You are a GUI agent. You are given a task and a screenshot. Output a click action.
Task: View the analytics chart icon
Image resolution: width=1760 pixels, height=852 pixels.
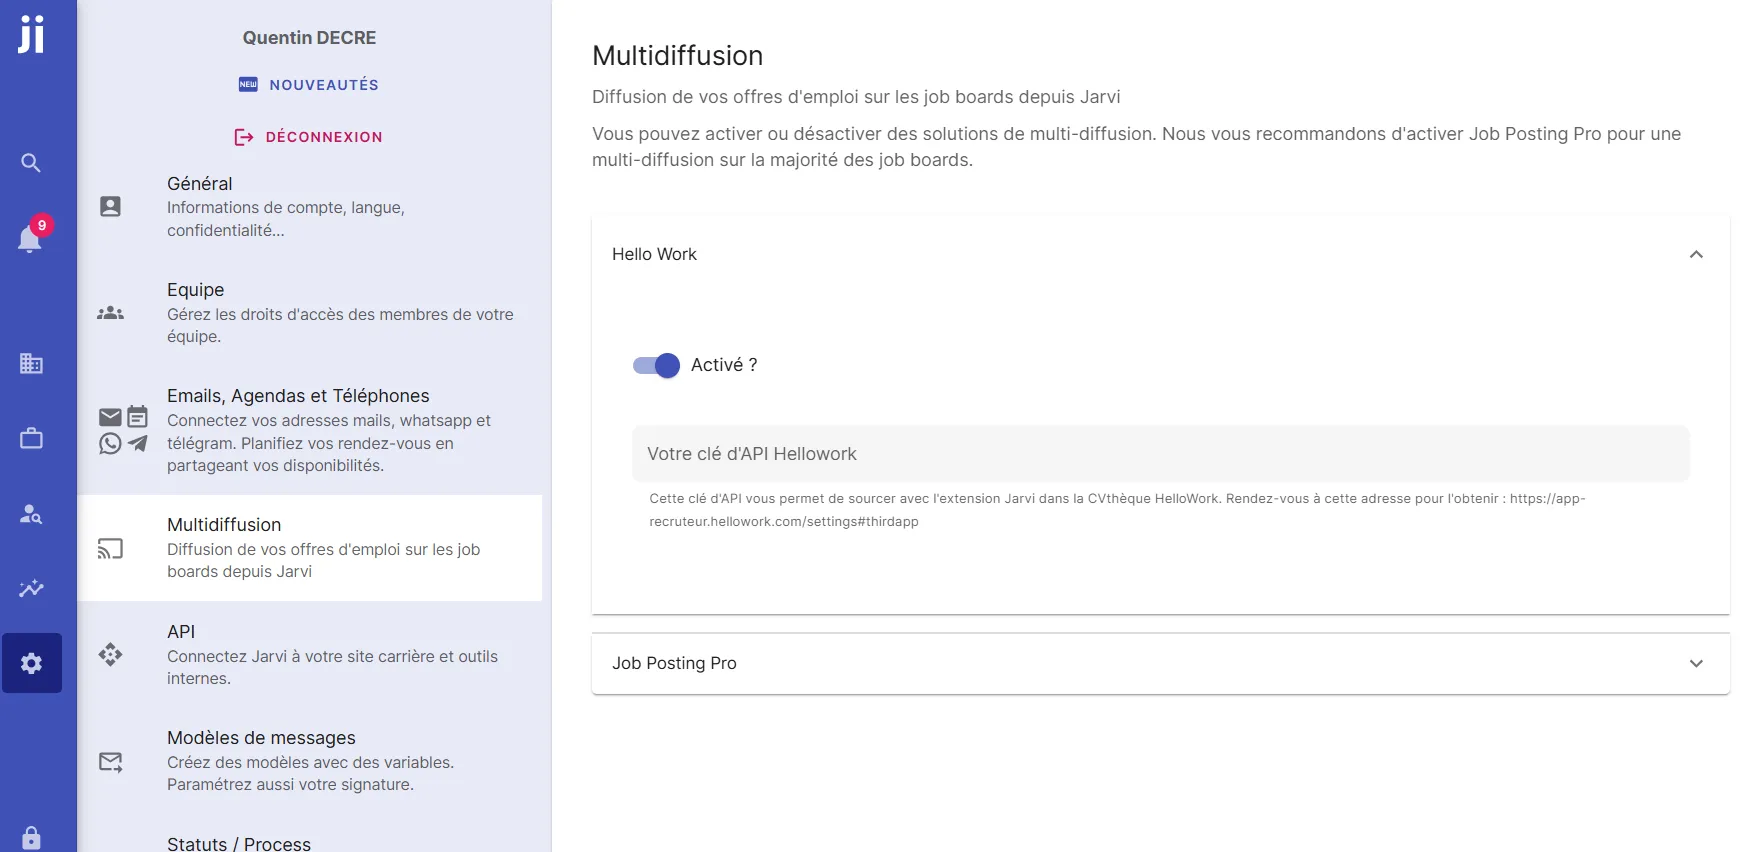pyautogui.click(x=31, y=589)
